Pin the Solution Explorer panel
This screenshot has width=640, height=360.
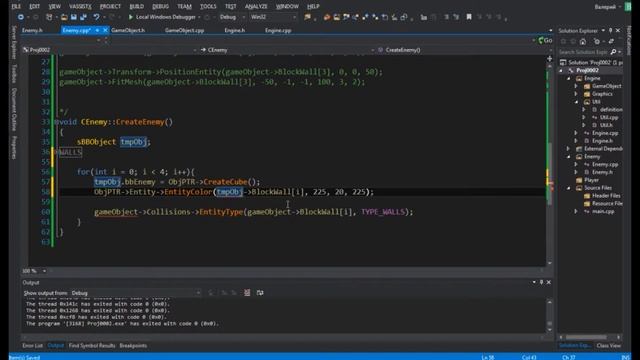[x=611, y=31]
